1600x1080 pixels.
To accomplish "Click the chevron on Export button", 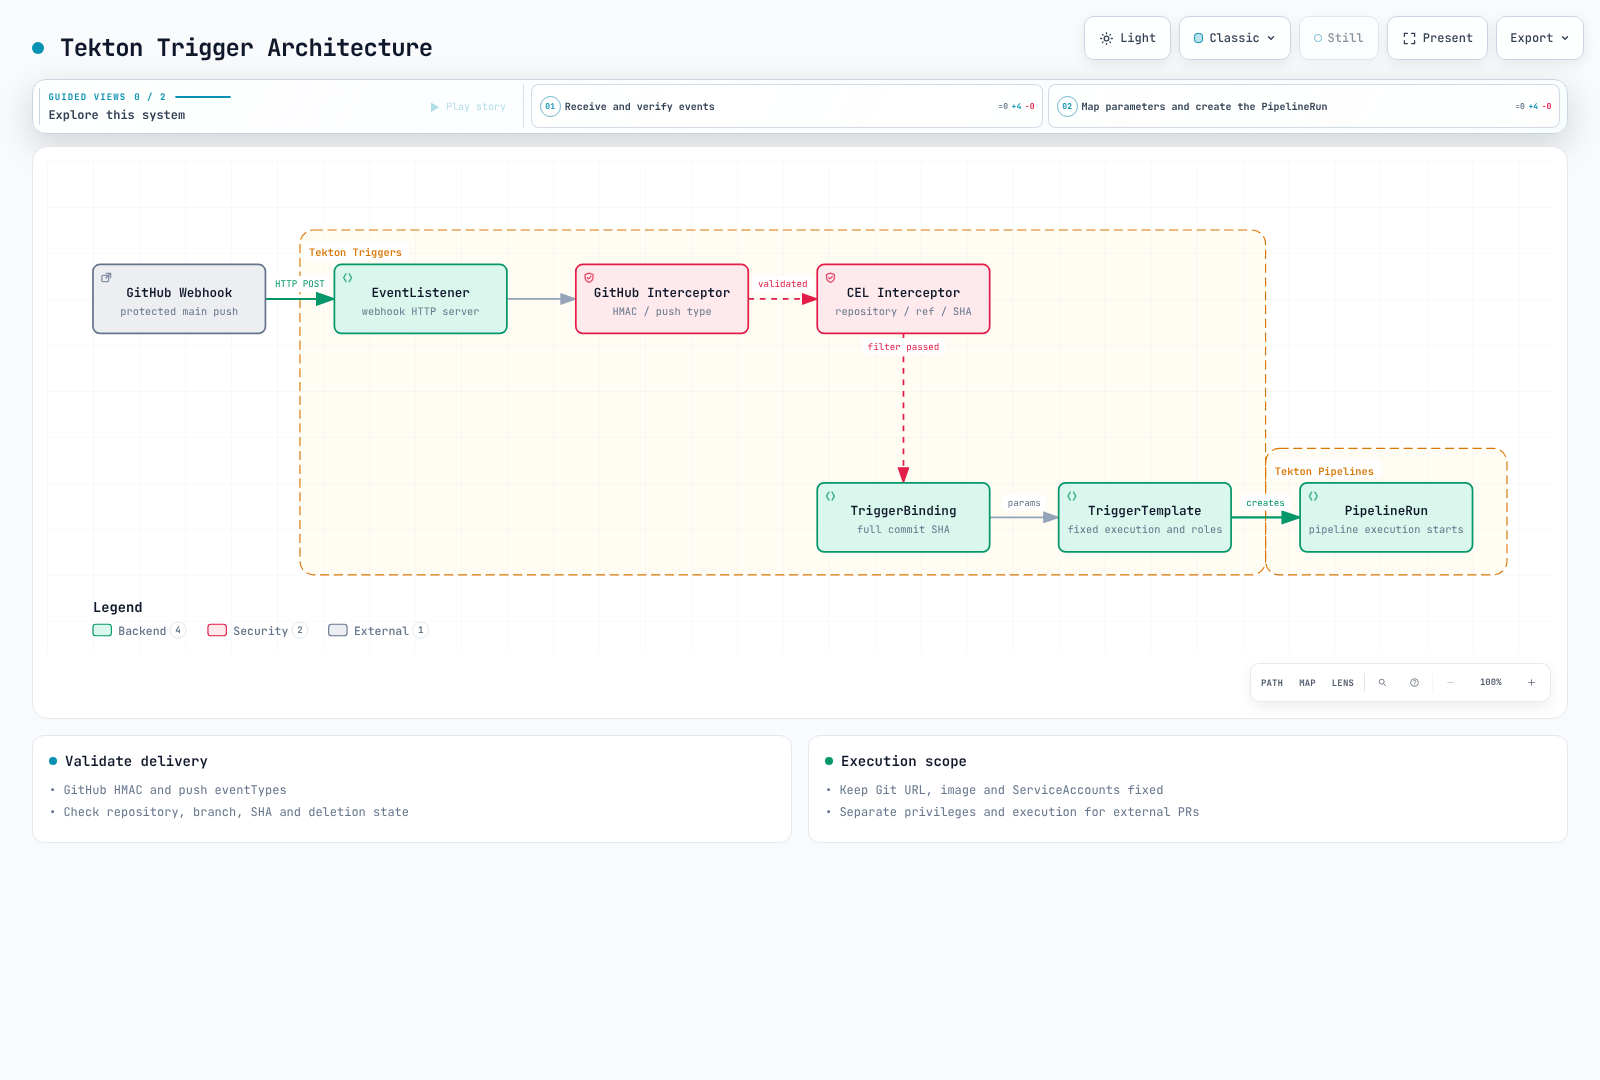I will 1565,38.
